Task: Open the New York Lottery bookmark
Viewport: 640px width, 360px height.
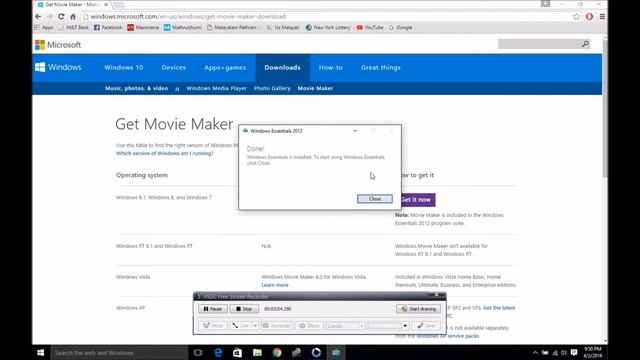Action: click(328, 27)
